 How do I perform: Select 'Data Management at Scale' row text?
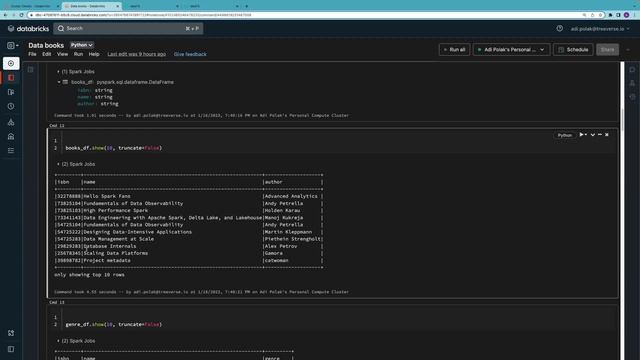click(x=119, y=239)
